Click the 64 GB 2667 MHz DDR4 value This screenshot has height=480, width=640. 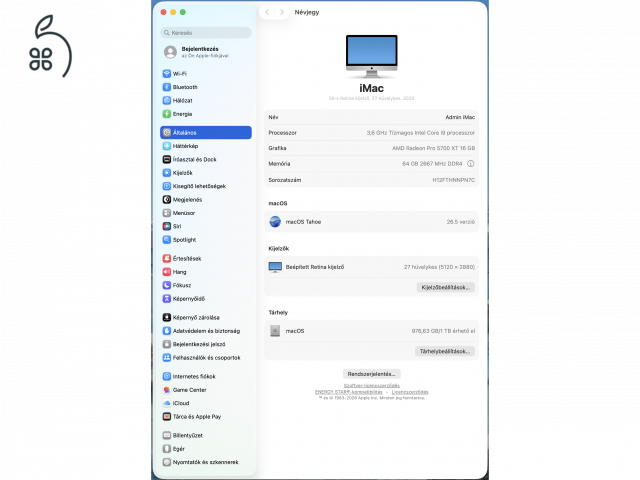tap(432, 164)
